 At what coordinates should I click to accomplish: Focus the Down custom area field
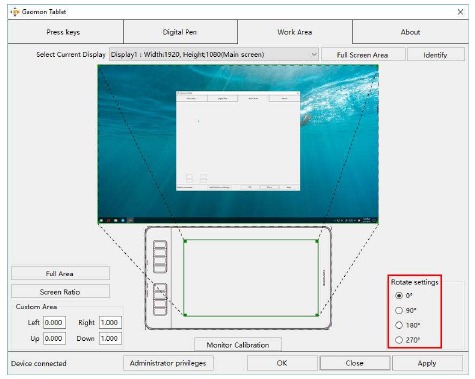coord(110,339)
